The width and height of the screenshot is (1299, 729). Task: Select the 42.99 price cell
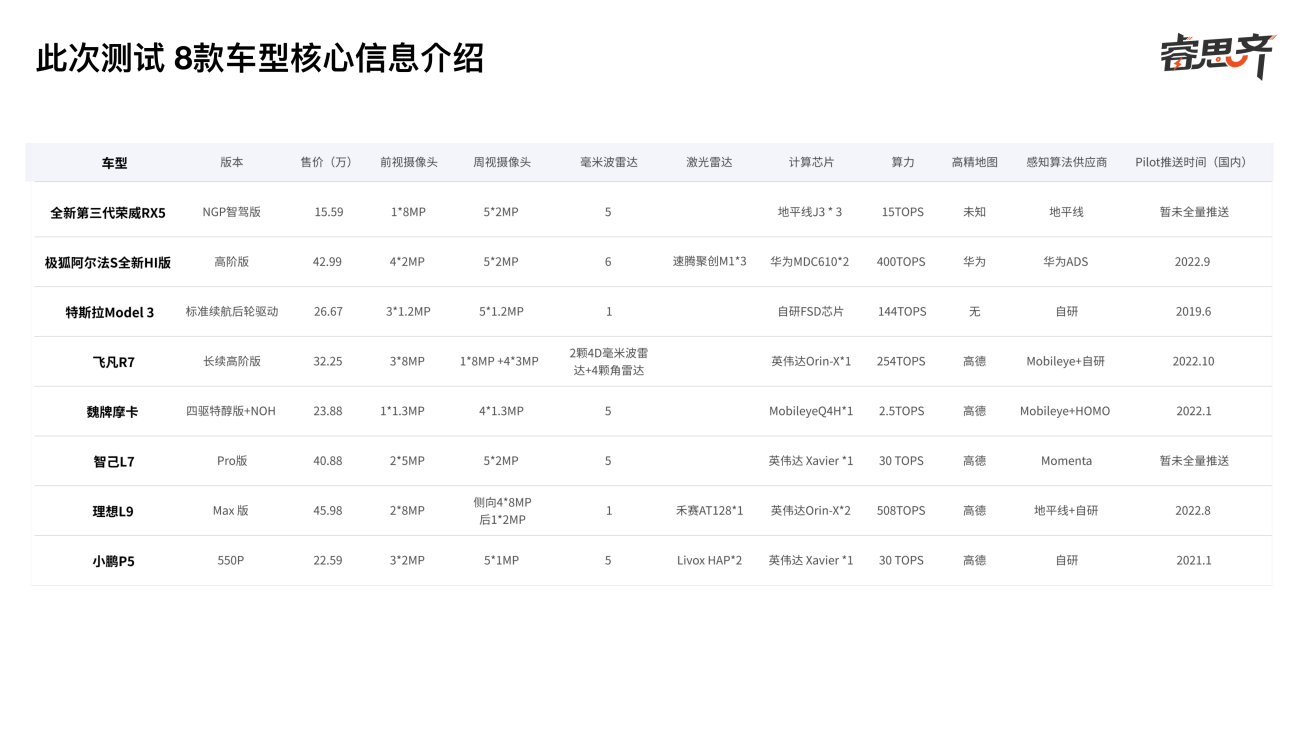point(327,262)
